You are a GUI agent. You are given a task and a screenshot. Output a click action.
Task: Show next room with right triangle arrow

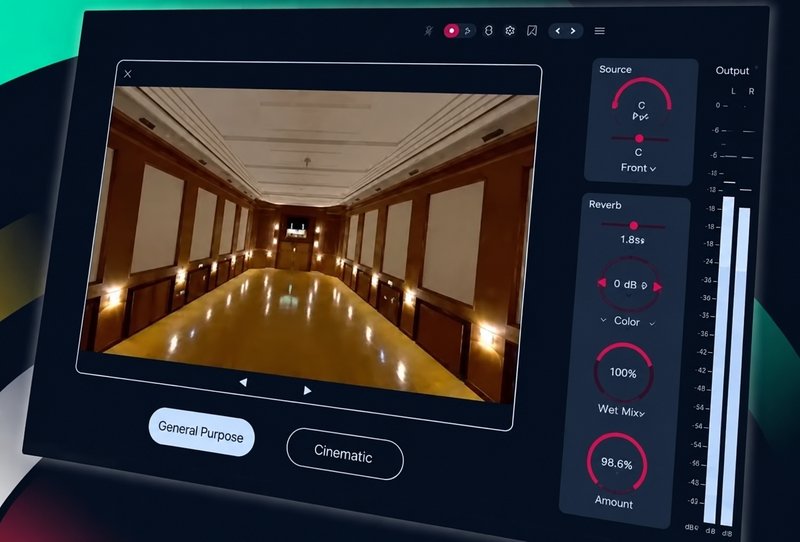pos(307,390)
